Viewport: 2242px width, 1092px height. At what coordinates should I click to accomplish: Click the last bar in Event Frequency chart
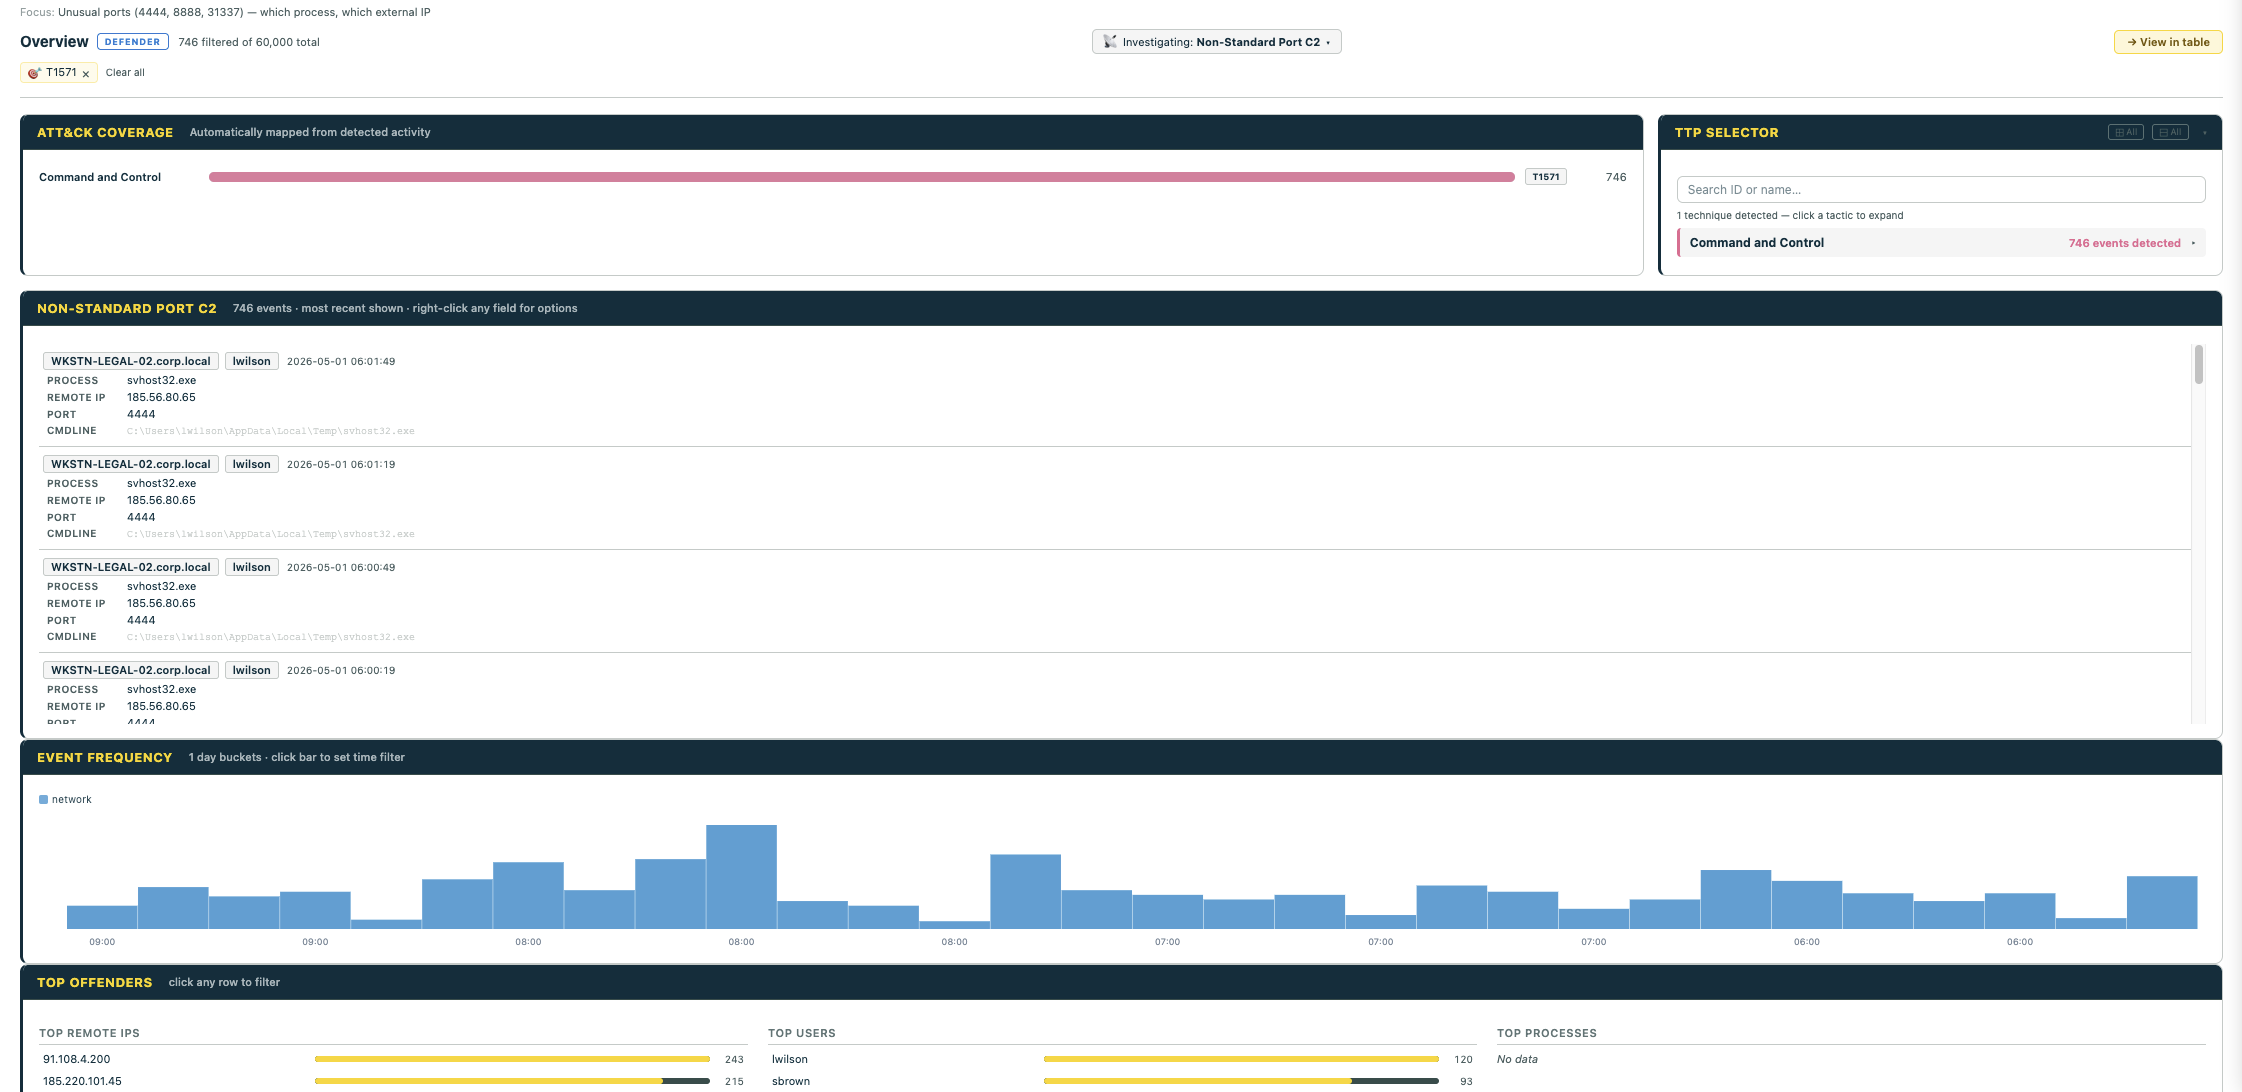2162,902
